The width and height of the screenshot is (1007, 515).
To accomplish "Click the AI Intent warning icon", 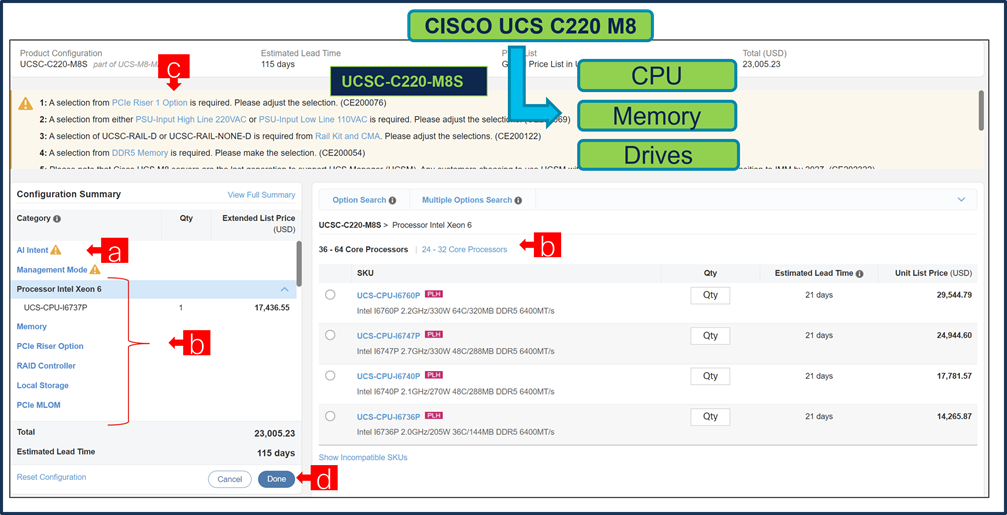I will (x=56, y=250).
